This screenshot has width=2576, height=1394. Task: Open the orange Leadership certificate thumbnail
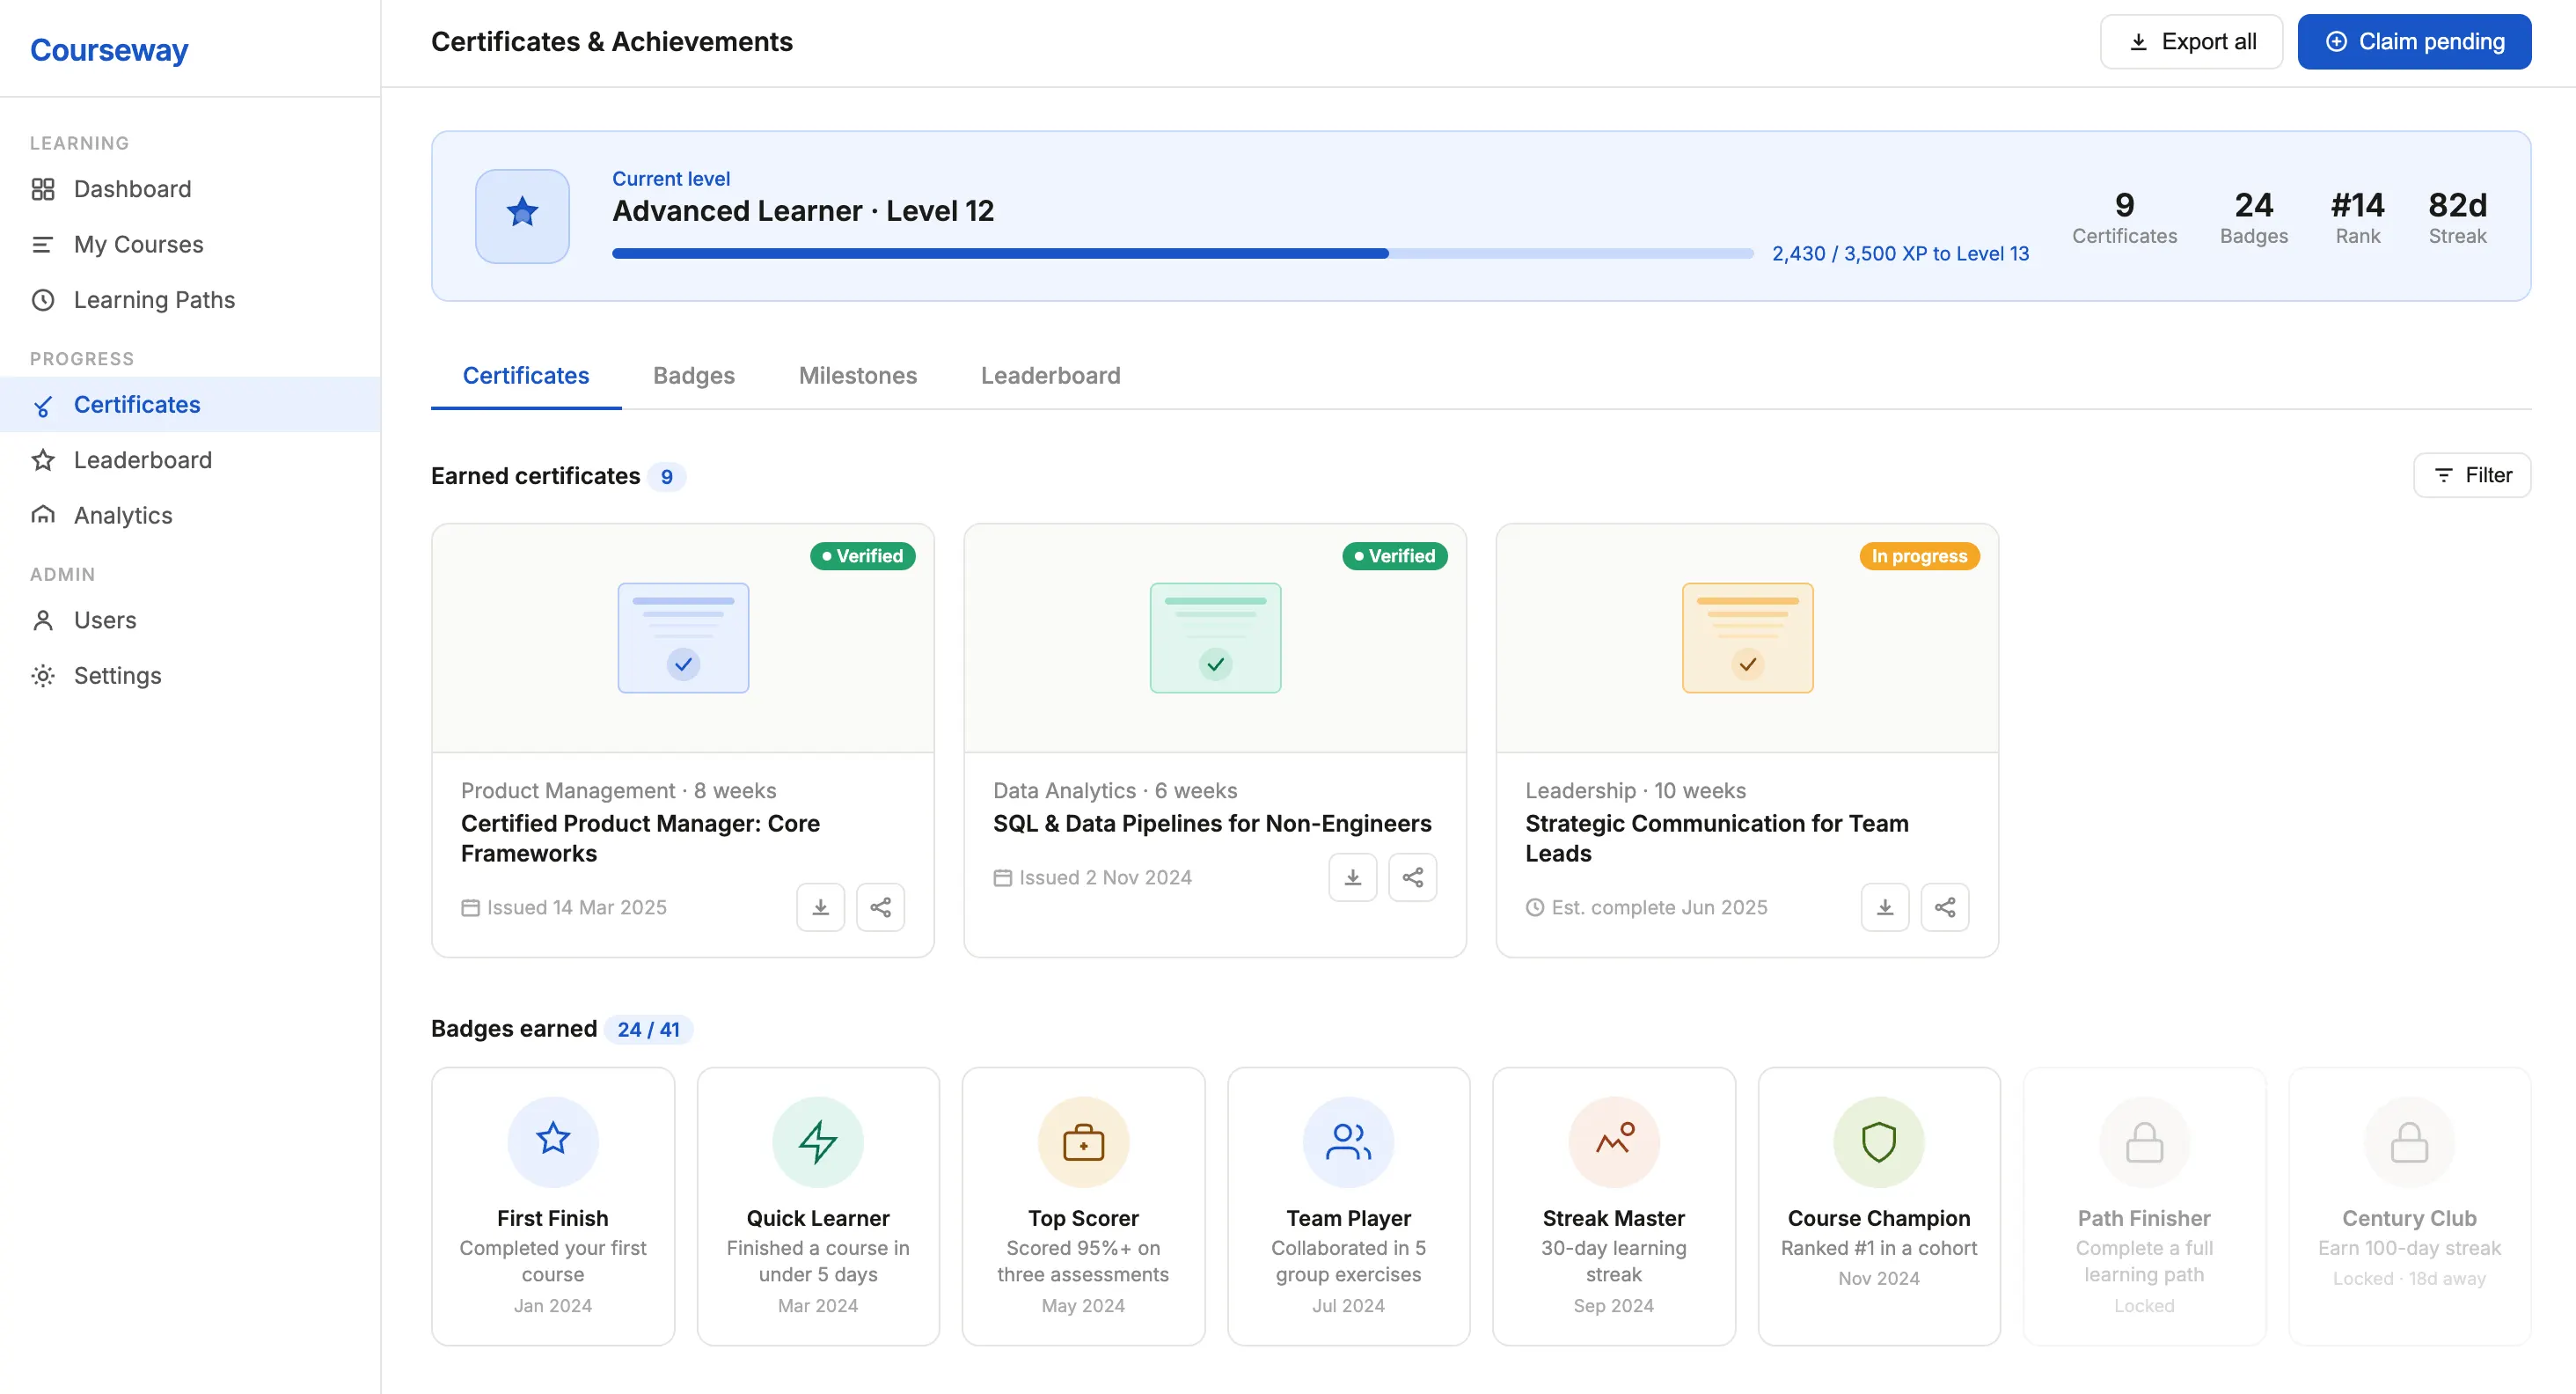click(x=1747, y=638)
